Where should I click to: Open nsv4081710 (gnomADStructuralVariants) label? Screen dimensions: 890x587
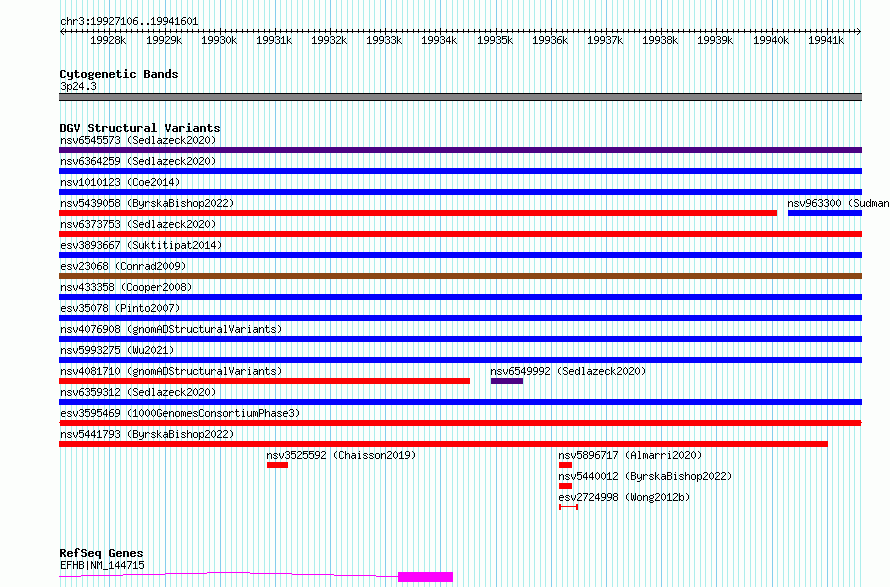click(x=171, y=371)
